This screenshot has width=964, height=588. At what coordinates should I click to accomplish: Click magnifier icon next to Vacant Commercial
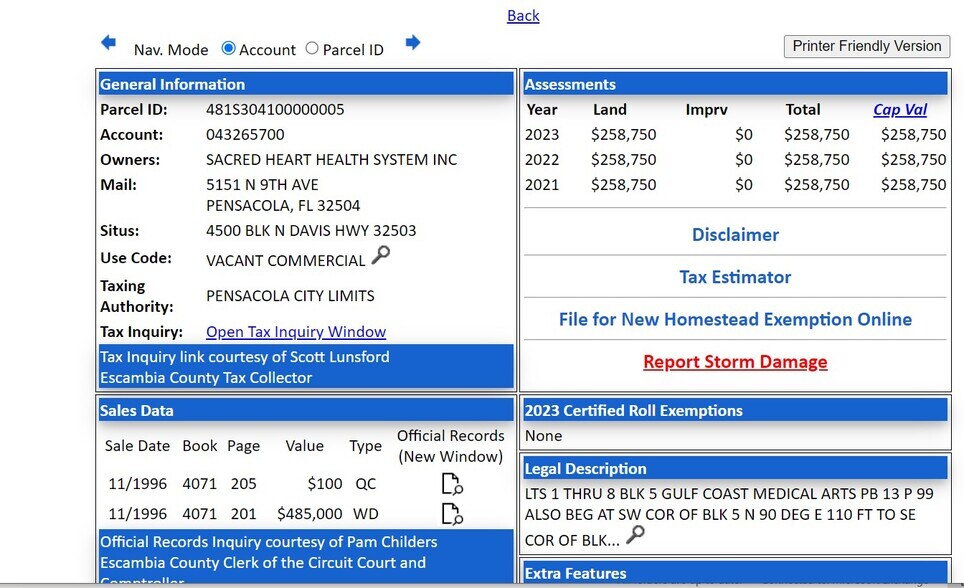(380, 256)
